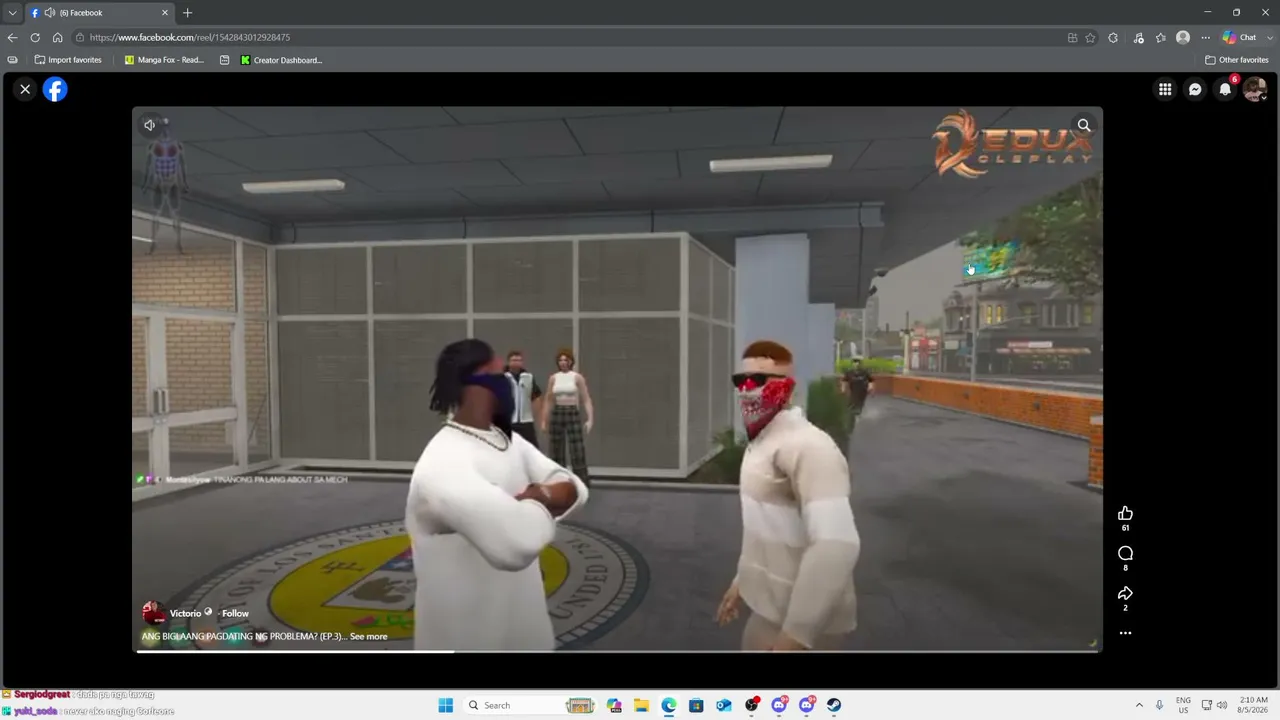Open the favorites bar toggle icon at left

coord(12,60)
